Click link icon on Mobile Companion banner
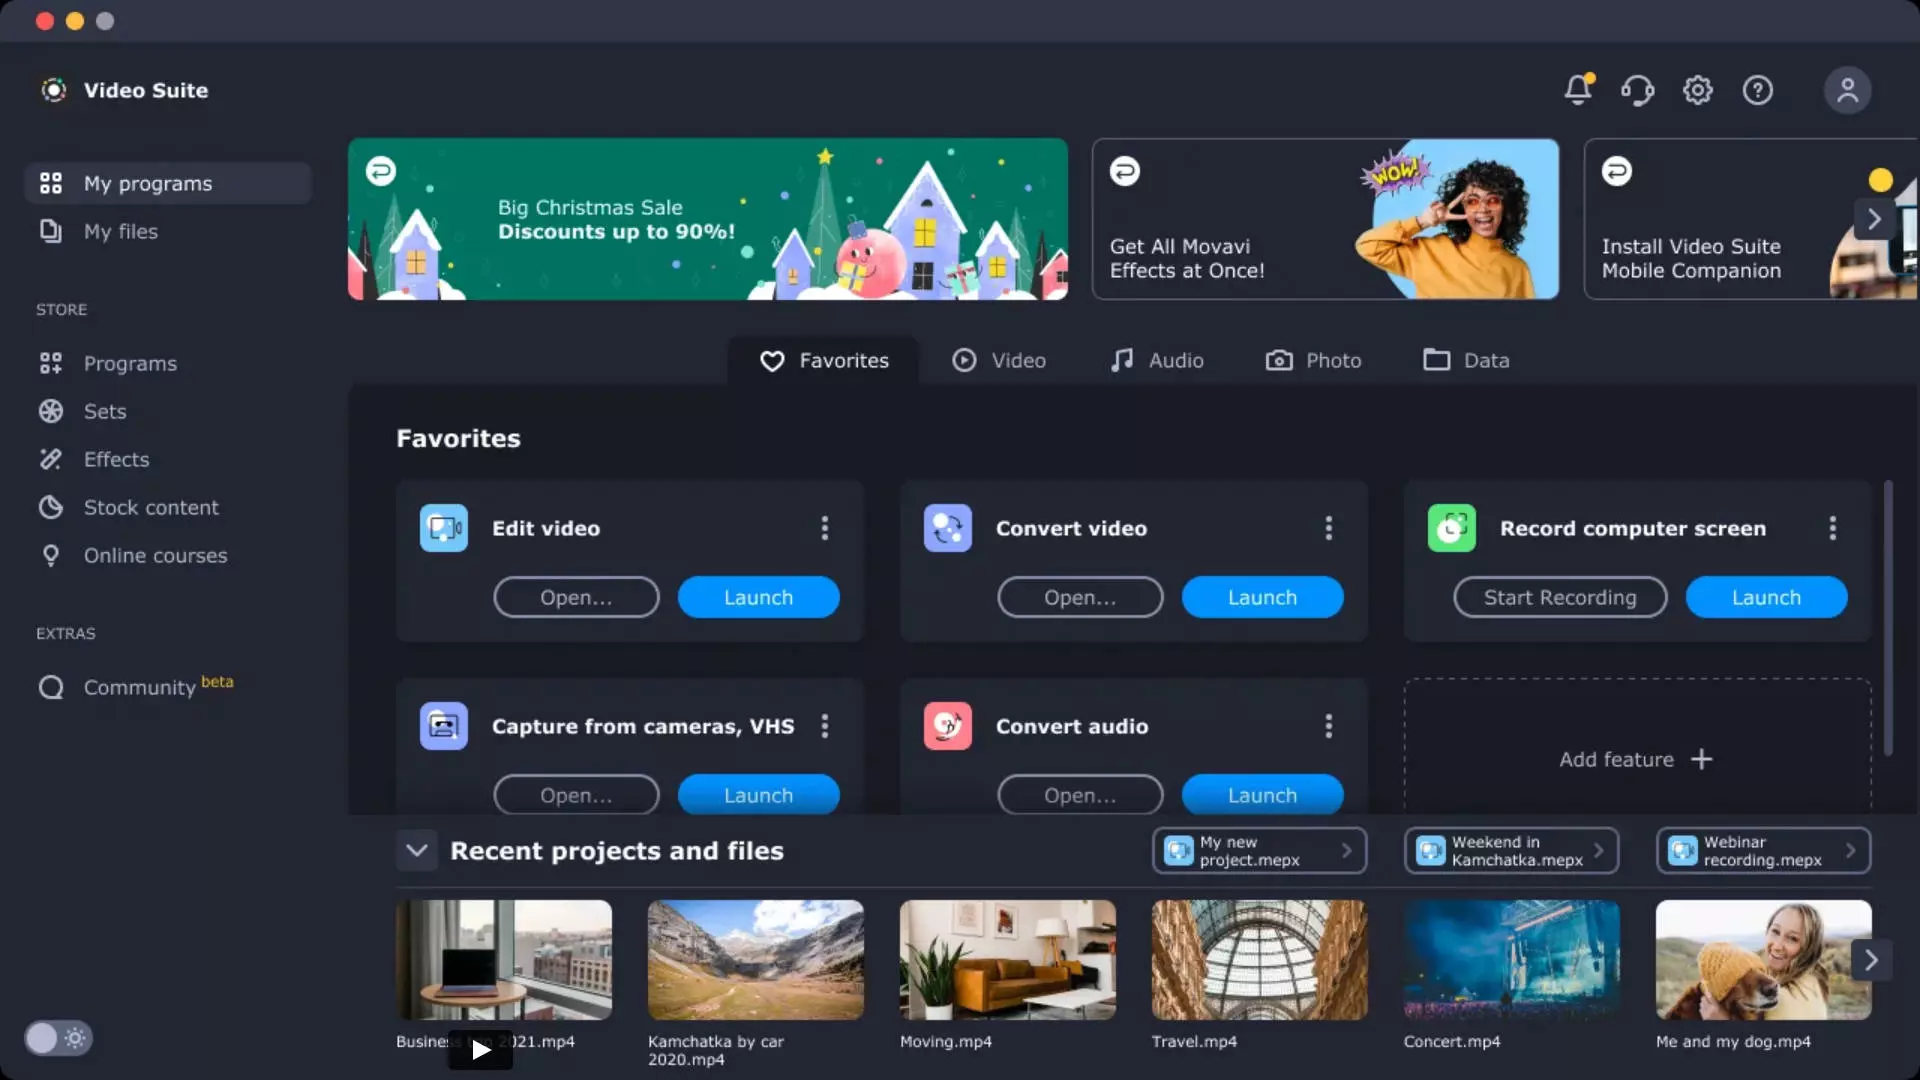Viewport: 1920px width, 1080px height. tap(1617, 171)
